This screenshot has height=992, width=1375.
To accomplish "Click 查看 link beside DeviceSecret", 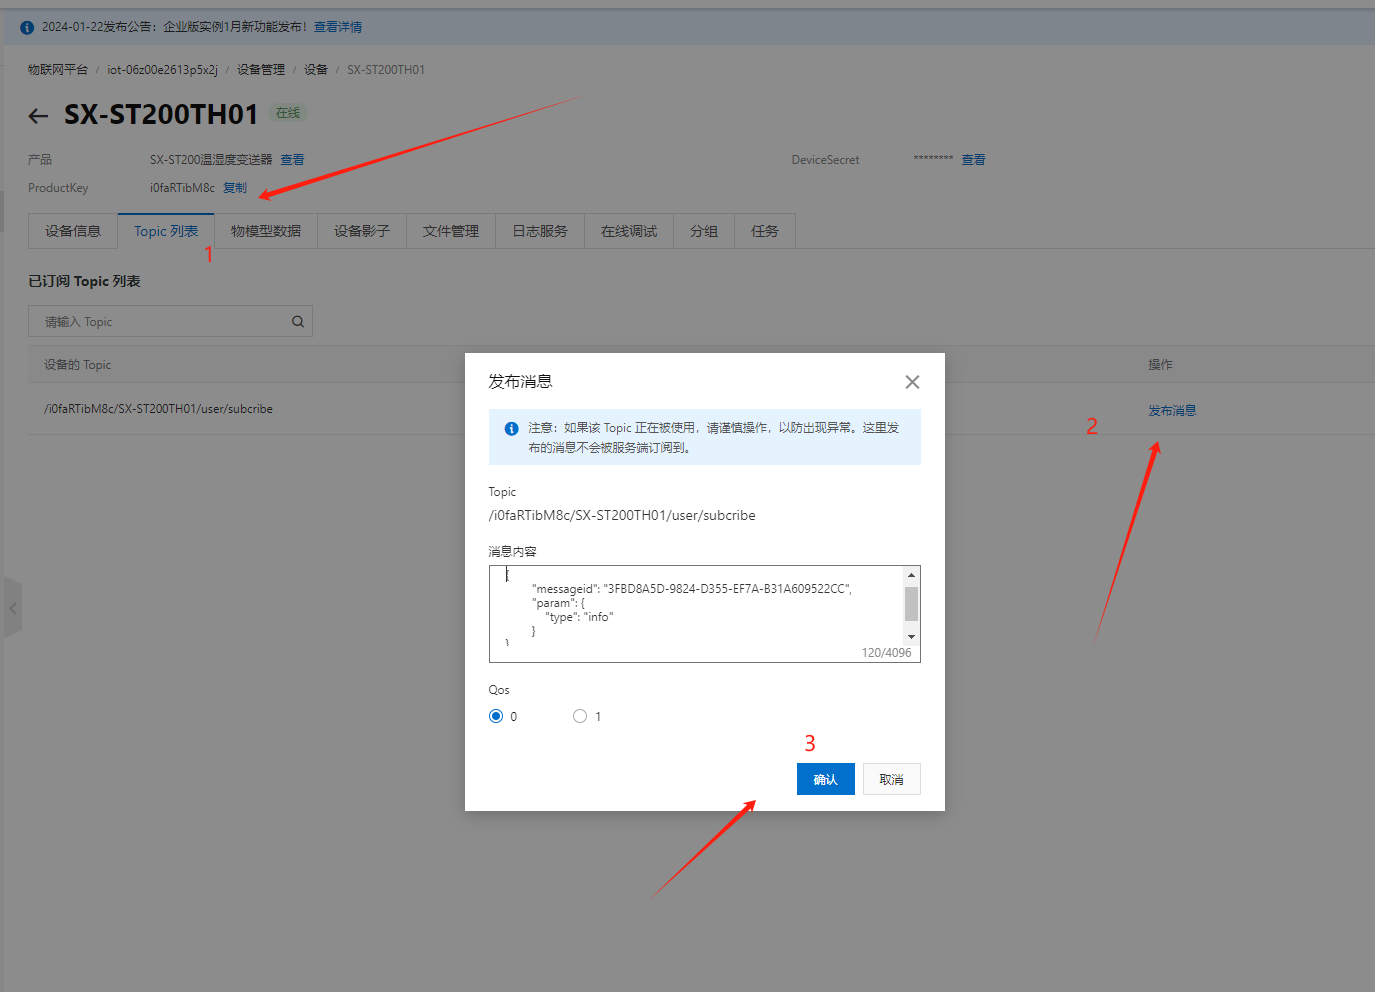I will (973, 160).
